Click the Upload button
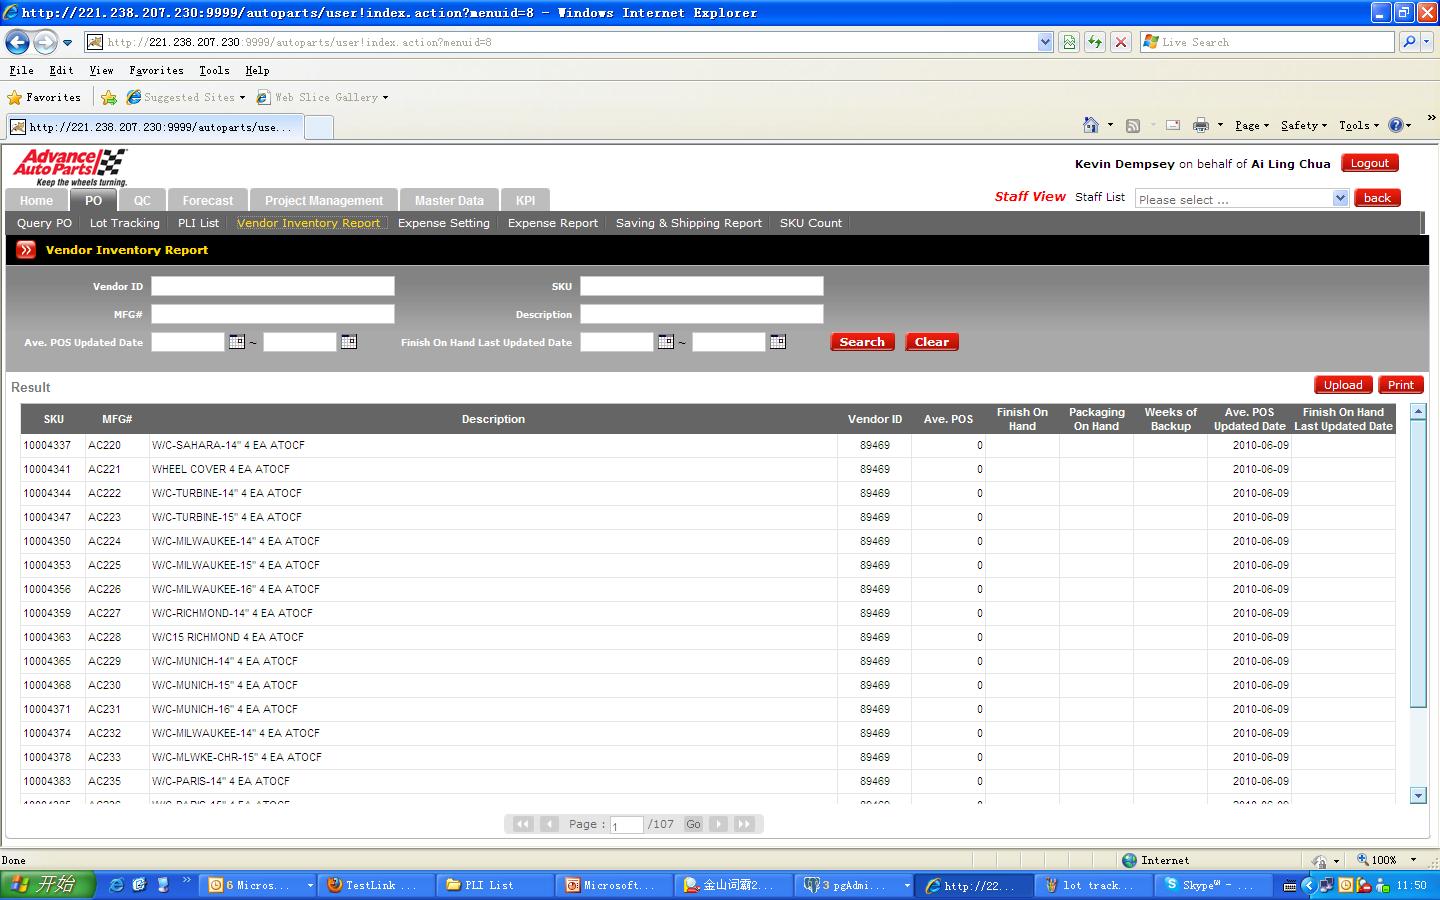Image resolution: width=1440 pixels, height=900 pixels. pyautogui.click(x=1343, y=385)
